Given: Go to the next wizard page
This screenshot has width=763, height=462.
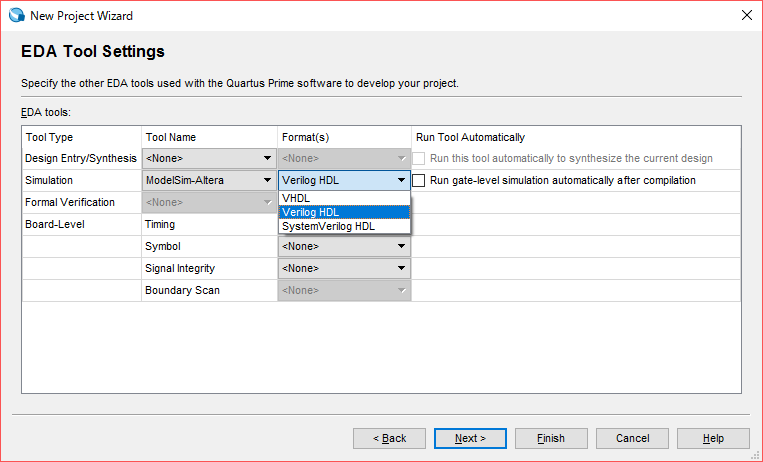Looking at the screenshot, I should tap(470, 438).
